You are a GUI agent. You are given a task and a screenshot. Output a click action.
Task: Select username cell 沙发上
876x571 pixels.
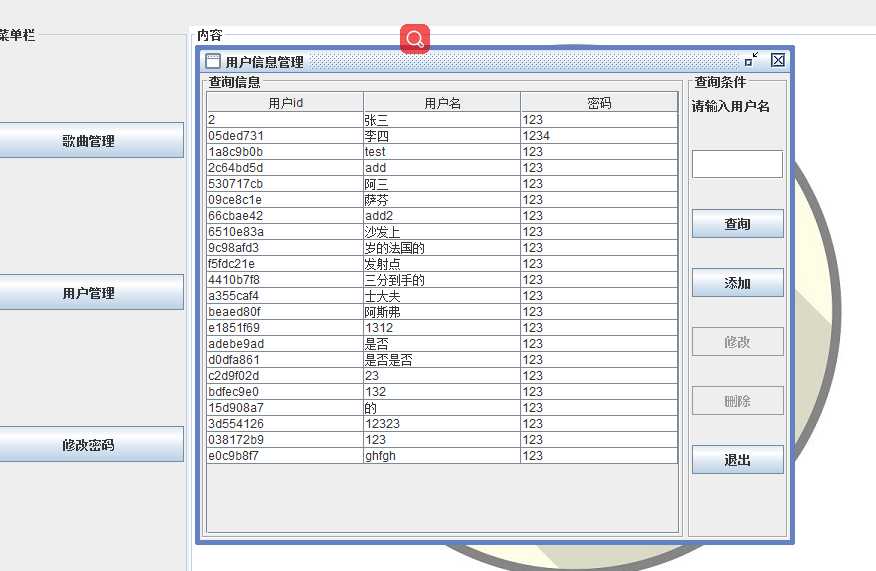pos(442,232)
